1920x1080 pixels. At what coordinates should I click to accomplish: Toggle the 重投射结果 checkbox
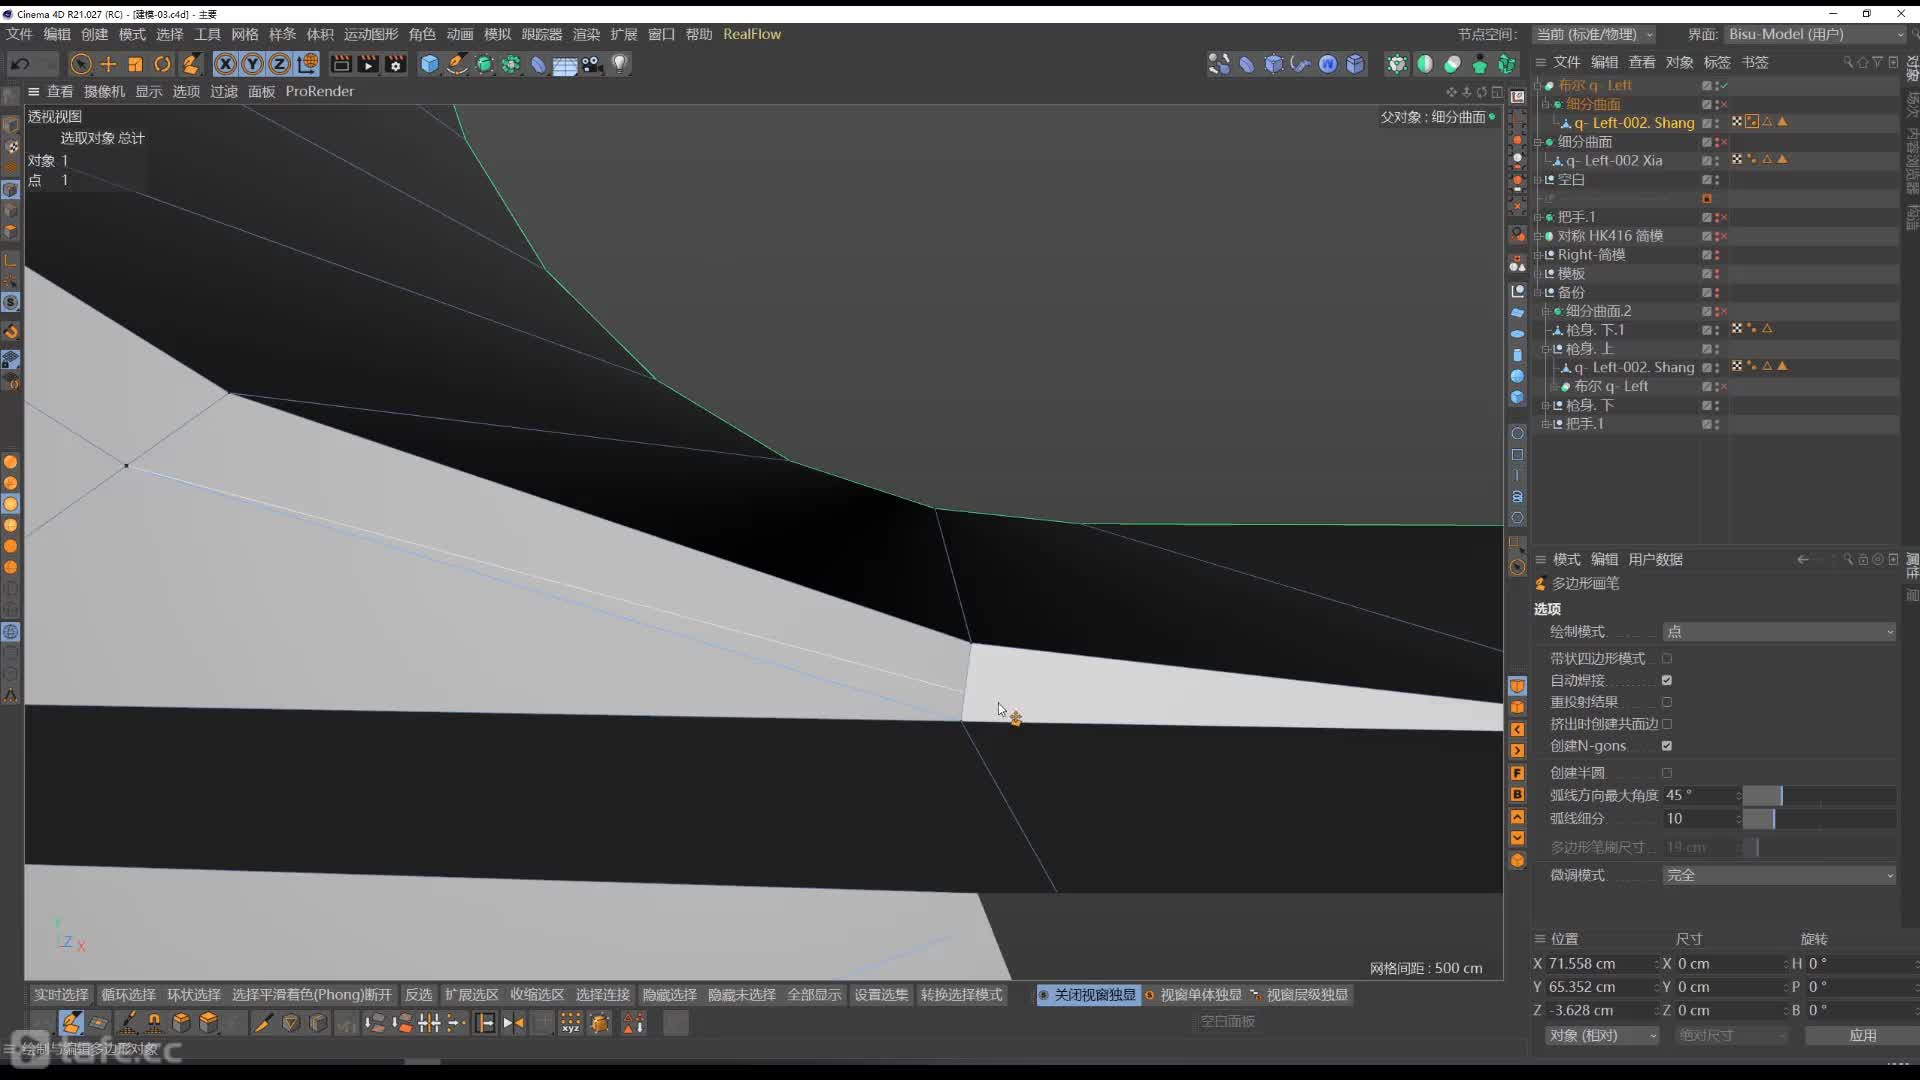point(1667,702)
